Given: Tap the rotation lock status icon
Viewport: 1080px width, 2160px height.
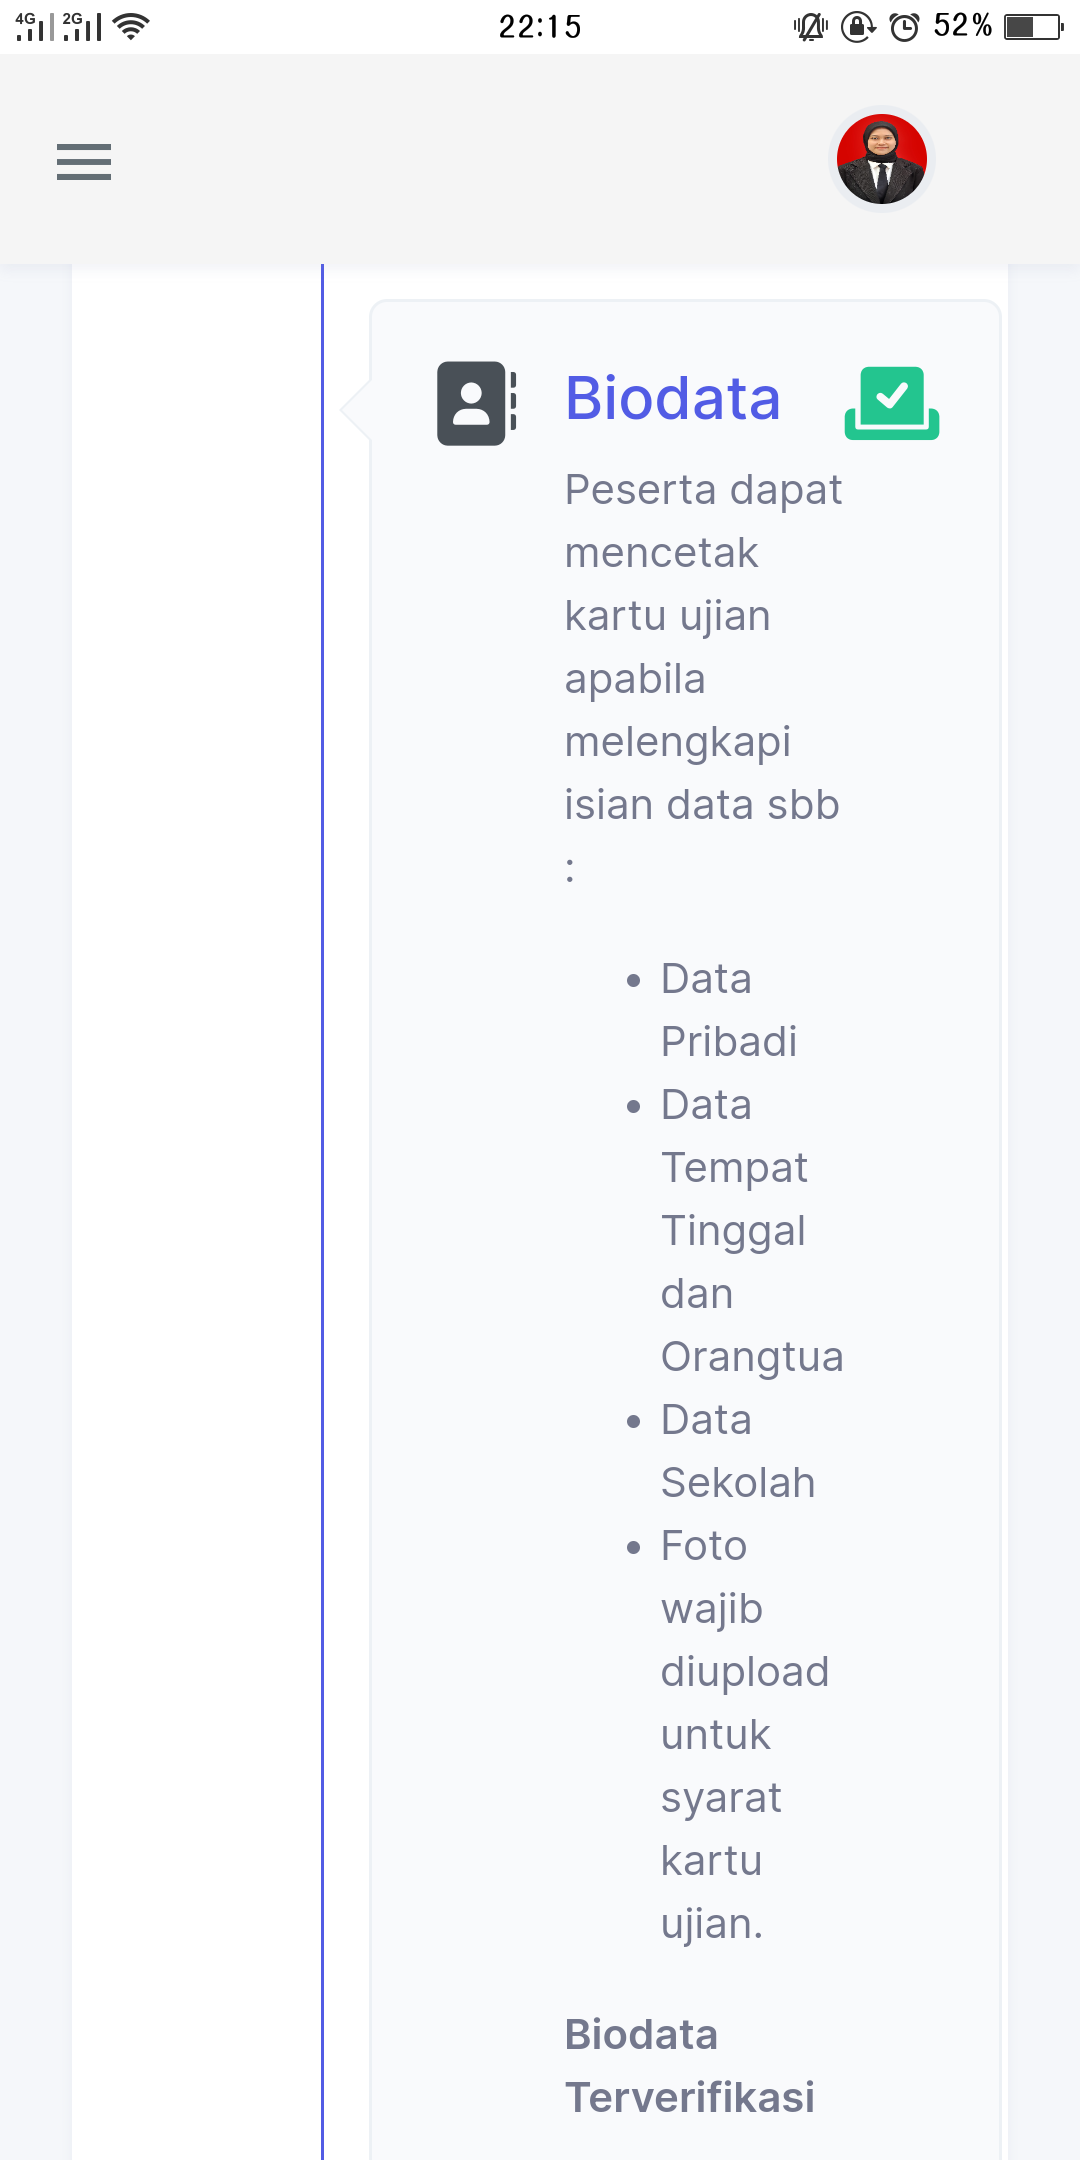Looking at the screenshot, I should tap(857, 27).
